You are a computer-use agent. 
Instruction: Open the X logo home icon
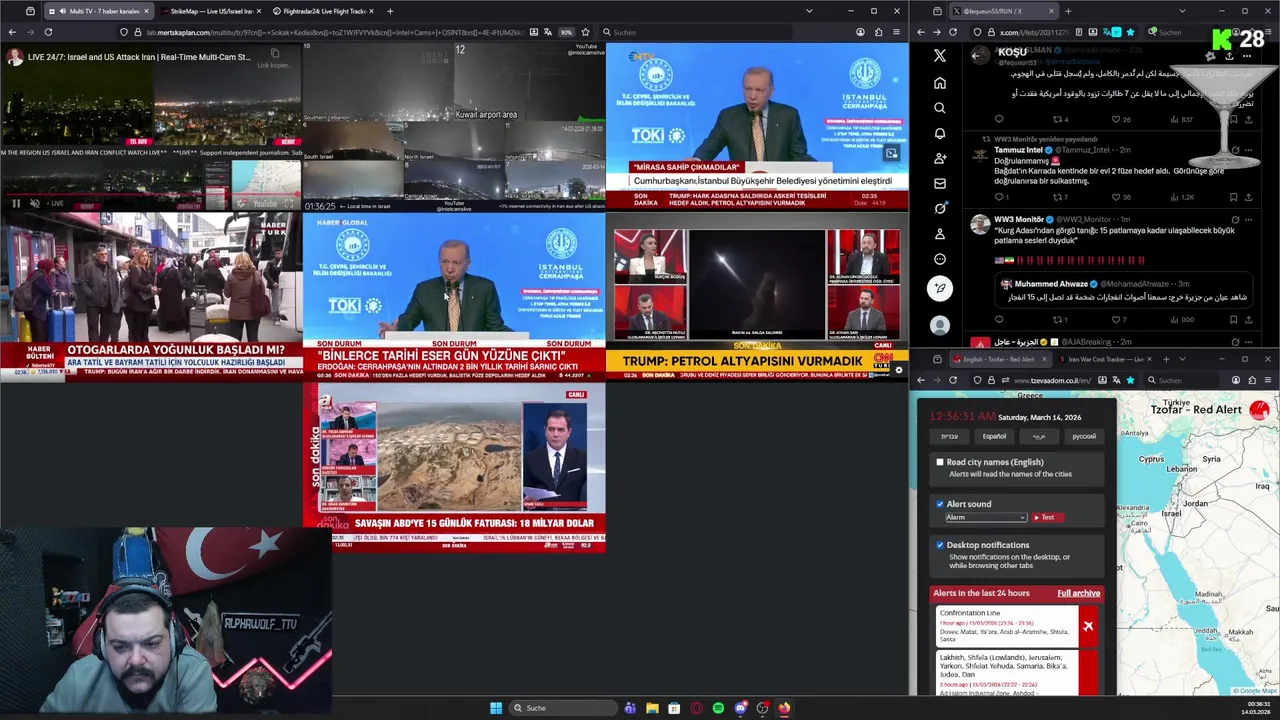939,56
